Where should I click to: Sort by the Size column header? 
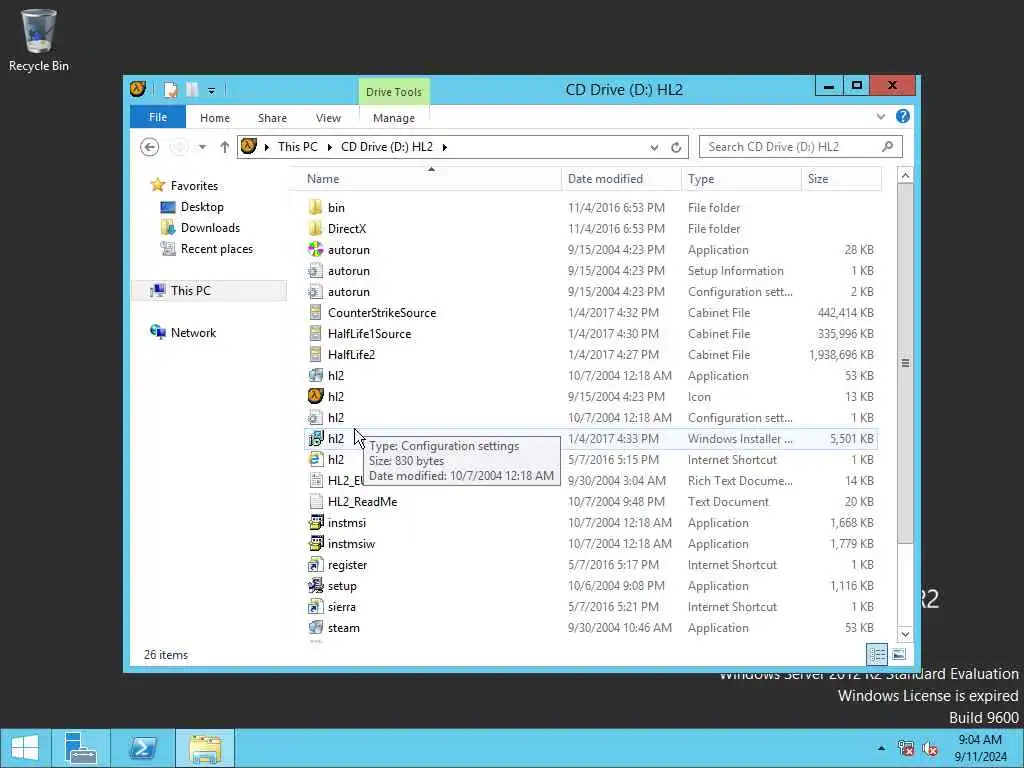pos(841,179)
